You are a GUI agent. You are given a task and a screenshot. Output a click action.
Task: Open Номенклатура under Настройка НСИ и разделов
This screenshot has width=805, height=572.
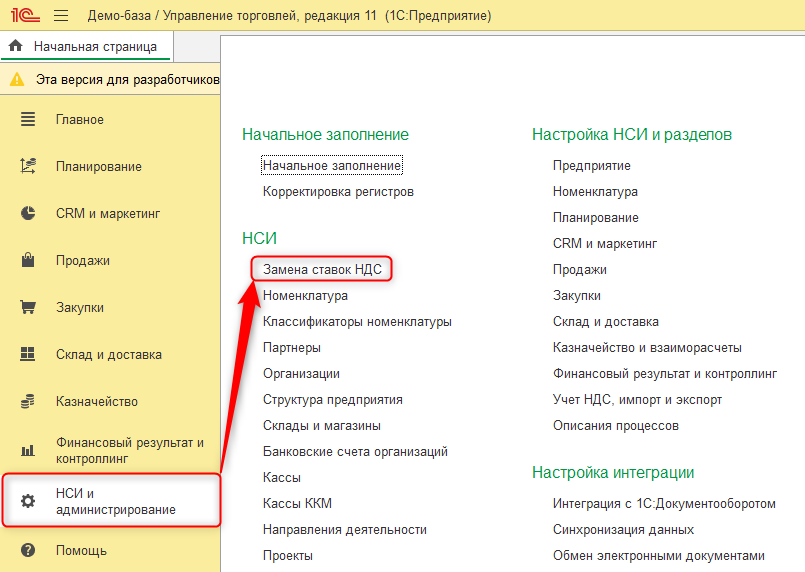[x=596, y=192]
